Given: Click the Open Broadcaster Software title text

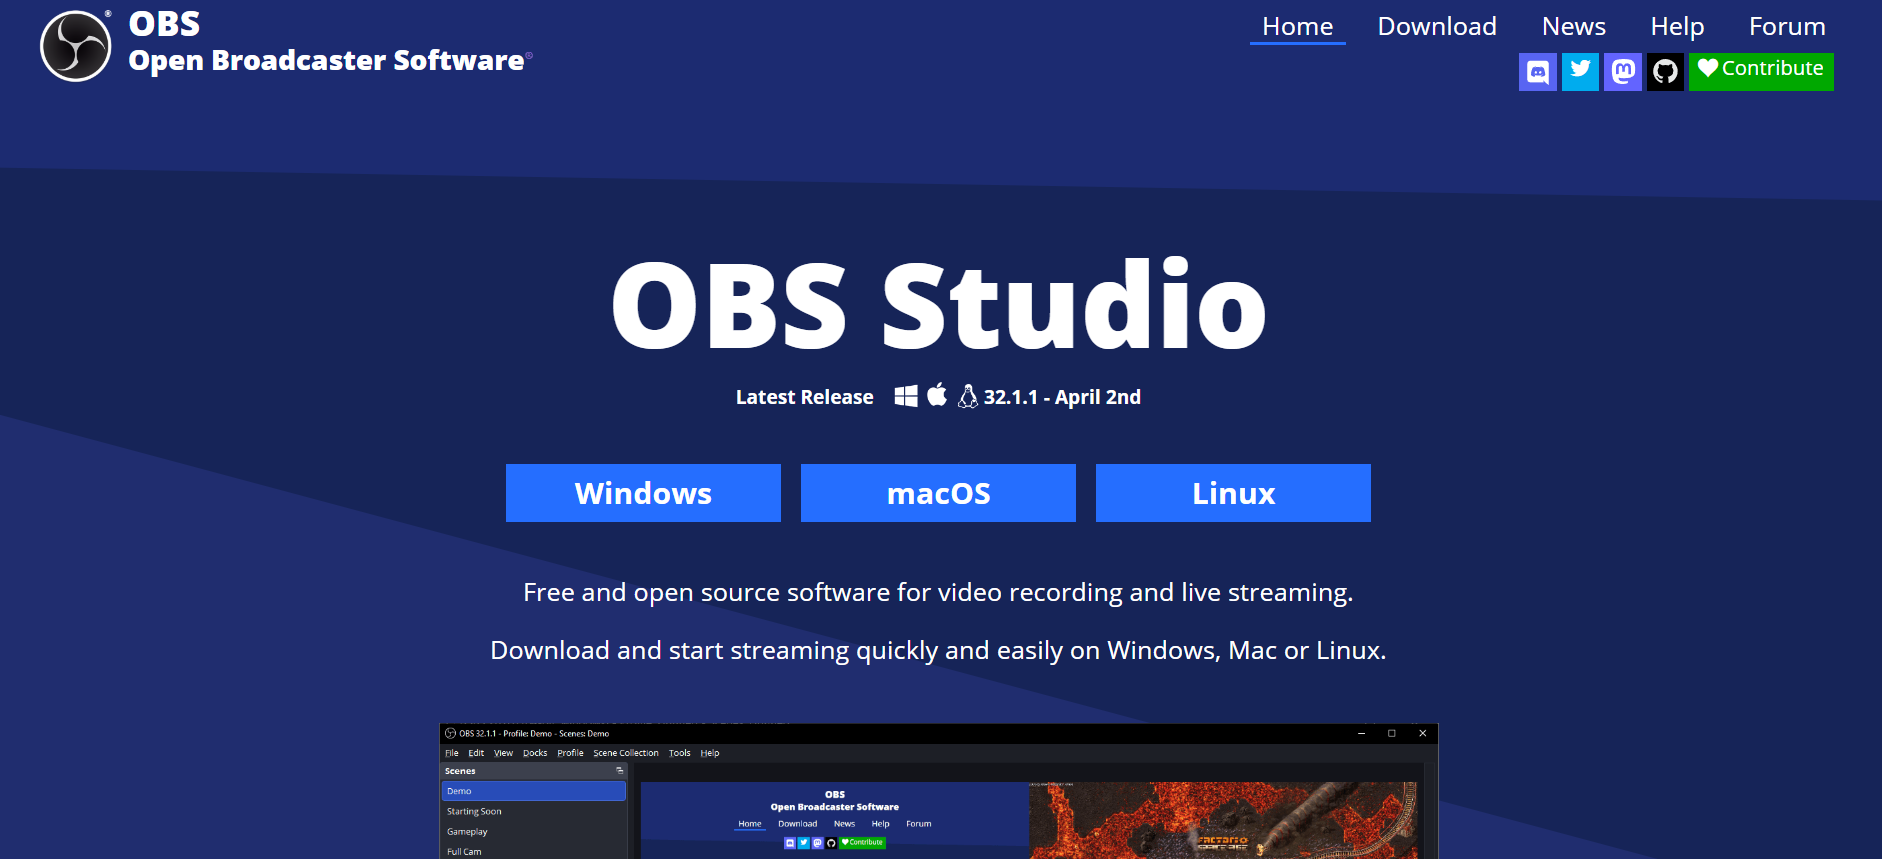Looking at the screenshot, I should click(326, 61).
